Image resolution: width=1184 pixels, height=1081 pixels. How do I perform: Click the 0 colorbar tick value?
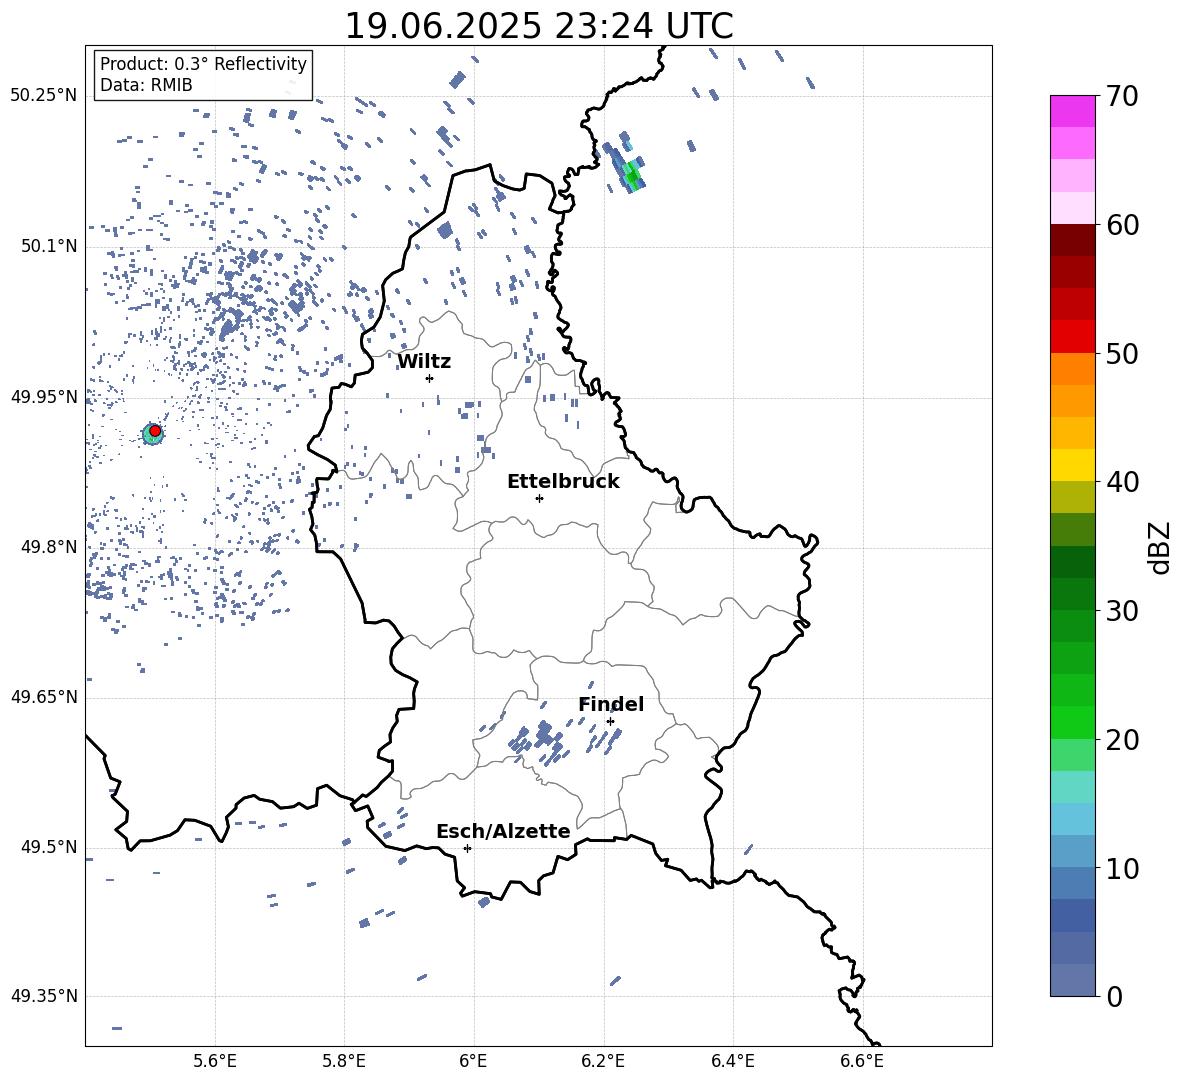point(1114,996)
